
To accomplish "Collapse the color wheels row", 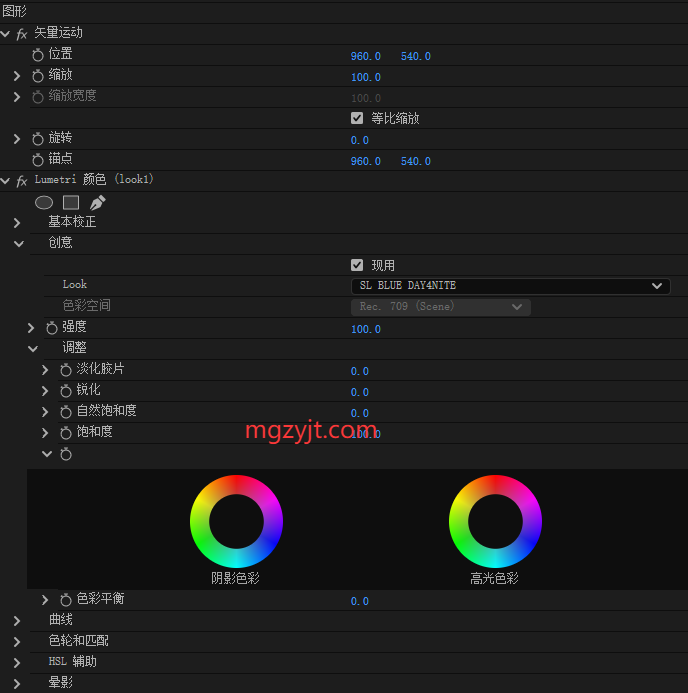I will pos(47,454).
